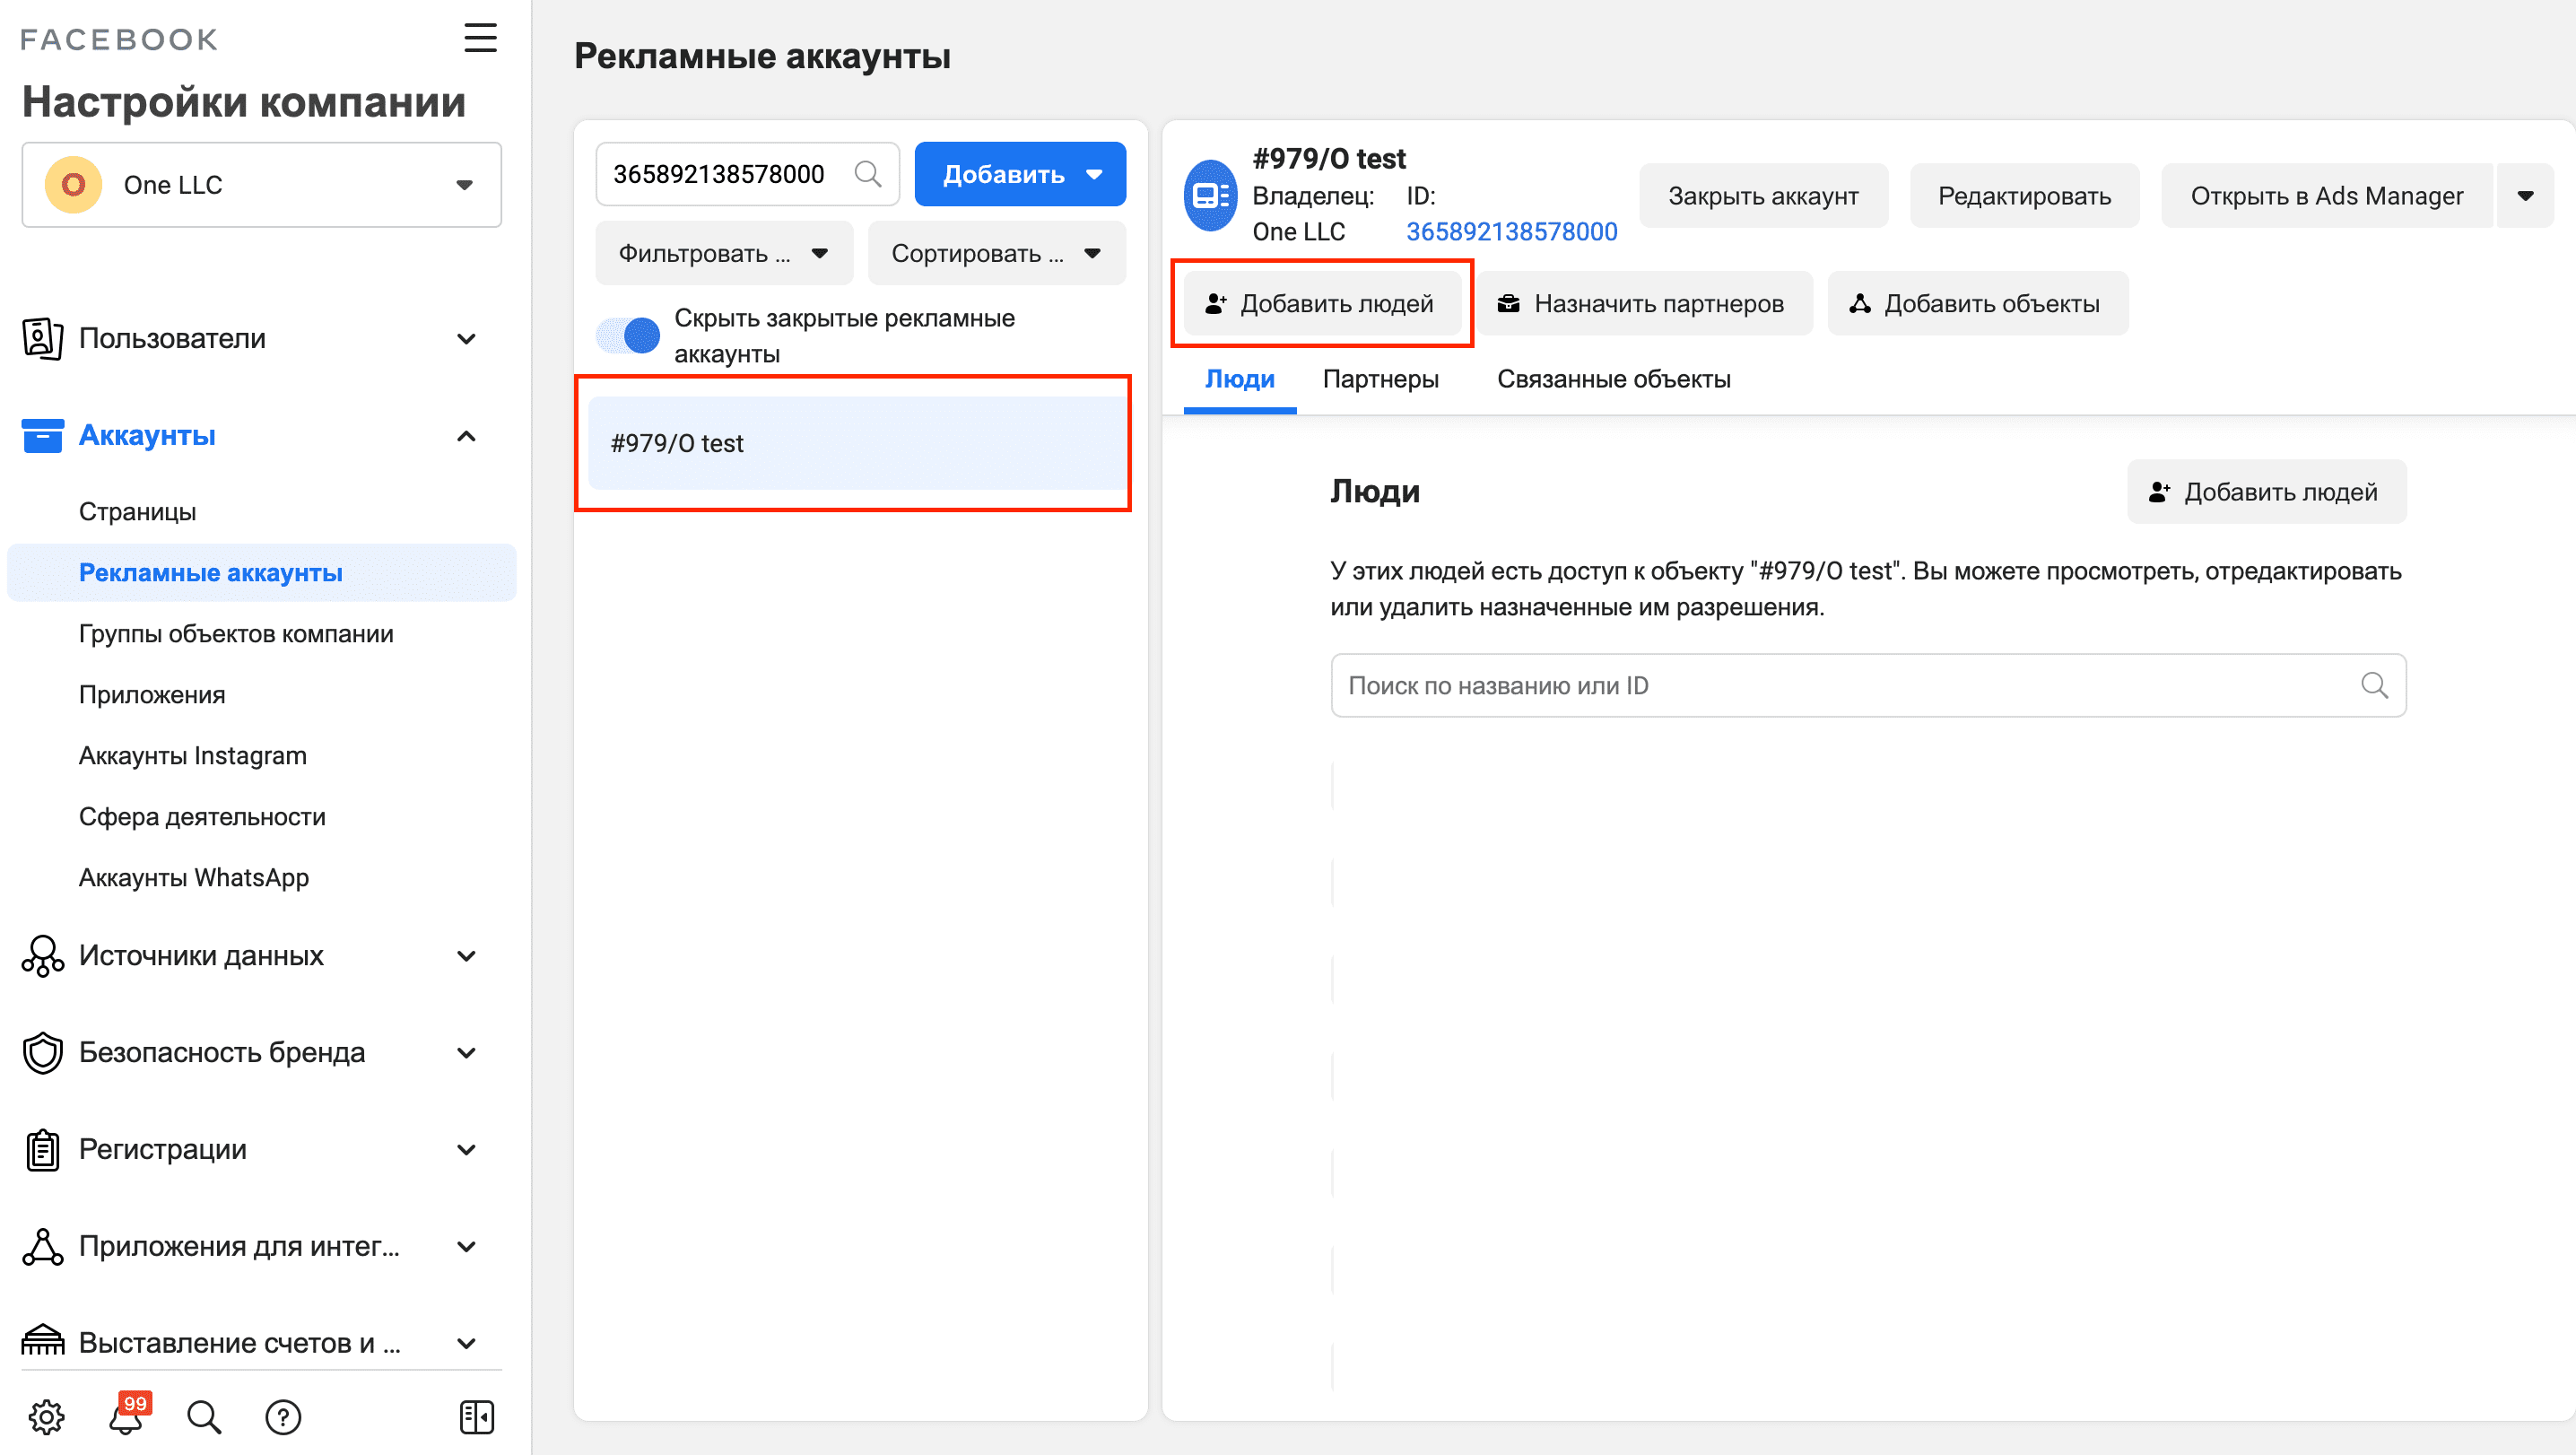Screen dimensions: 2576x1455
Task: Click the Users section icon
Action: [42, 339]
